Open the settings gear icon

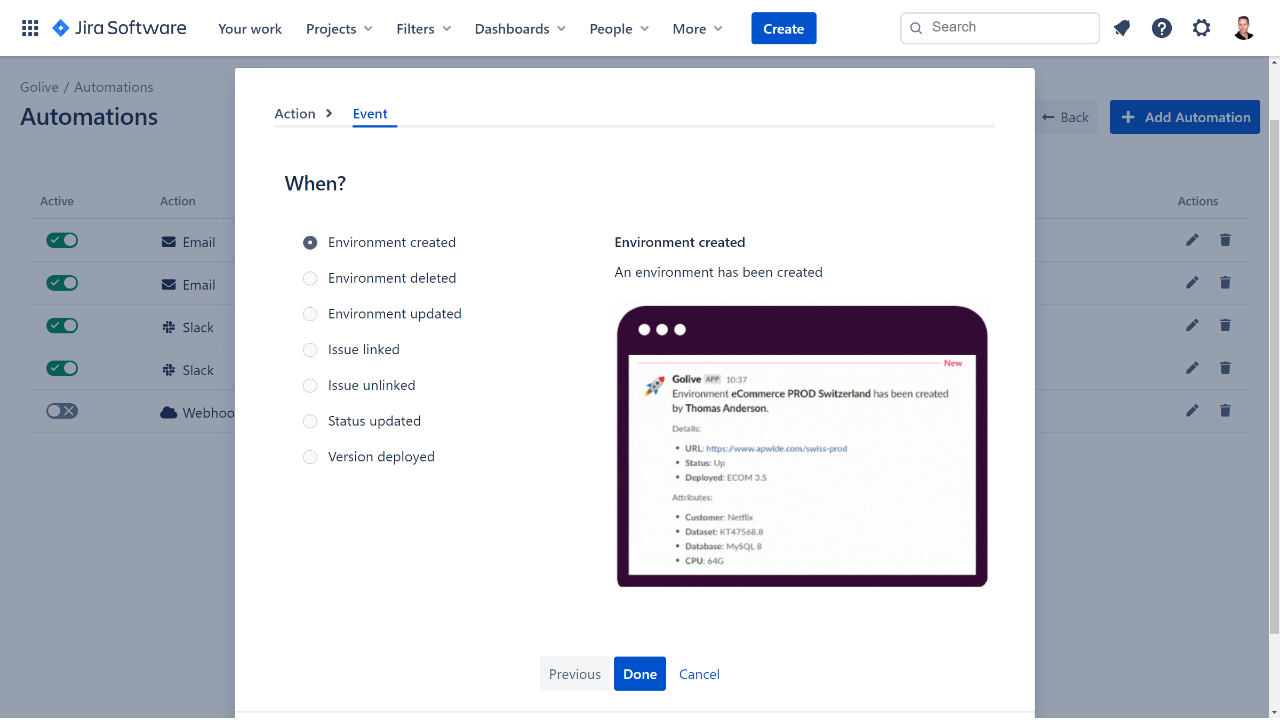(x=1201, y=28)
